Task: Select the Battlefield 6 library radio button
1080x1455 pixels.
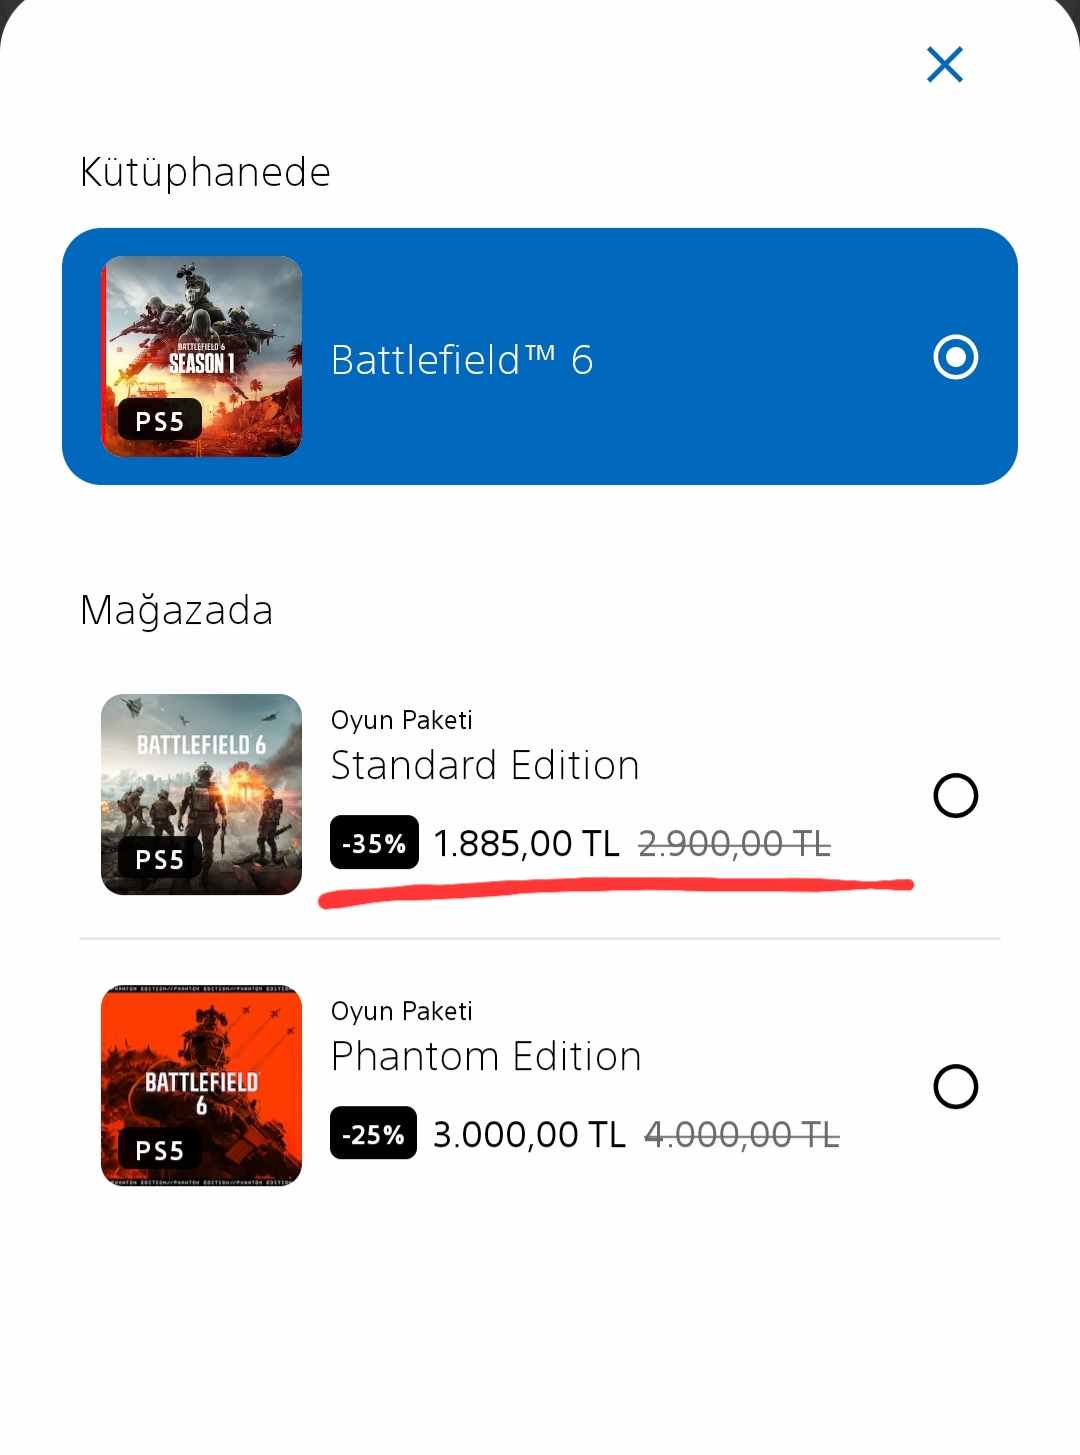Action: pyautogui.click(x=955, y=357)
